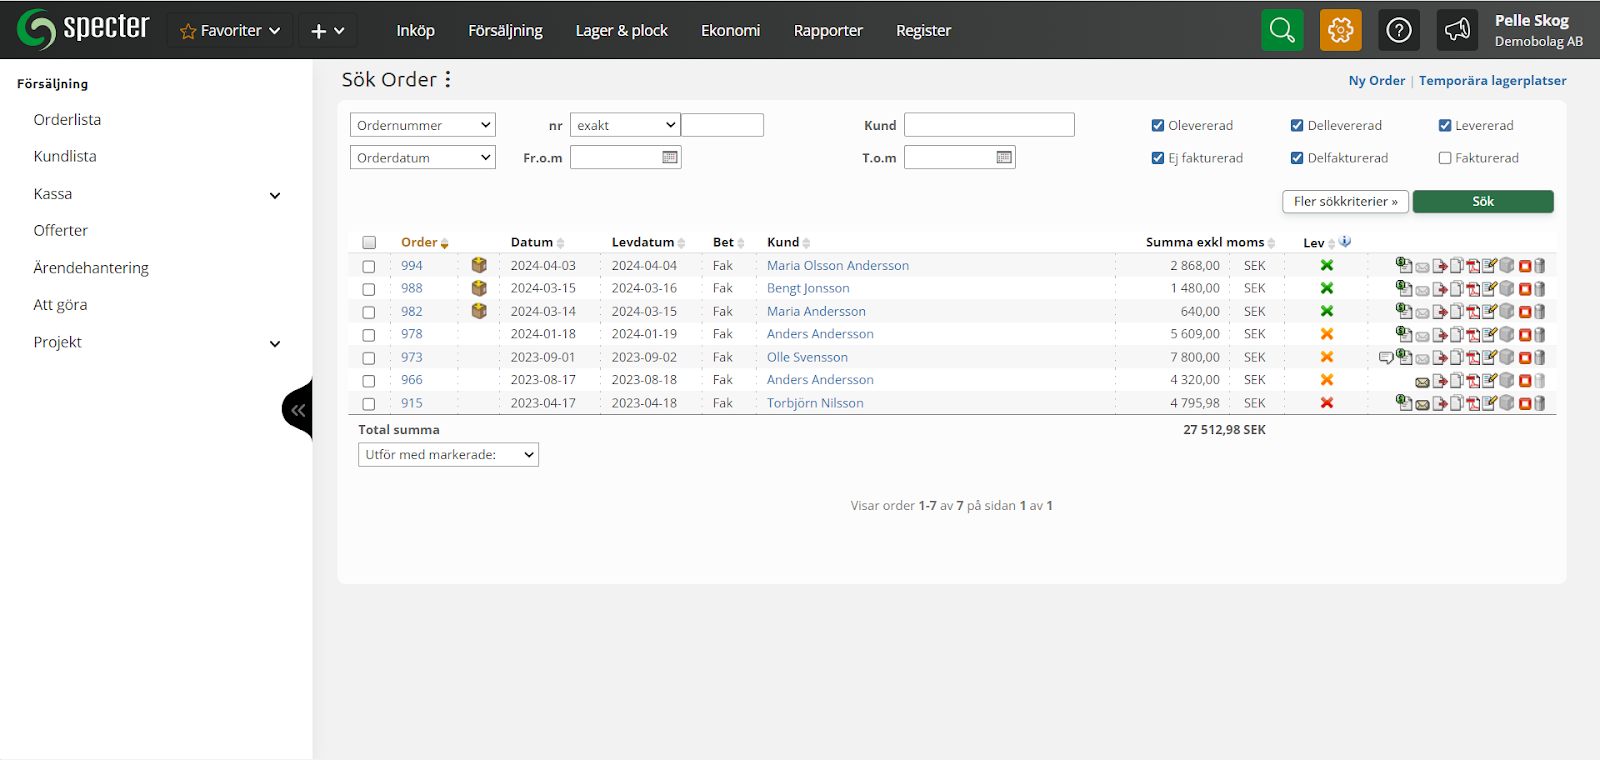This screenshot has width=1600, height=760.
Task: Click the green Sök button
Action: tap(1482, 202)
